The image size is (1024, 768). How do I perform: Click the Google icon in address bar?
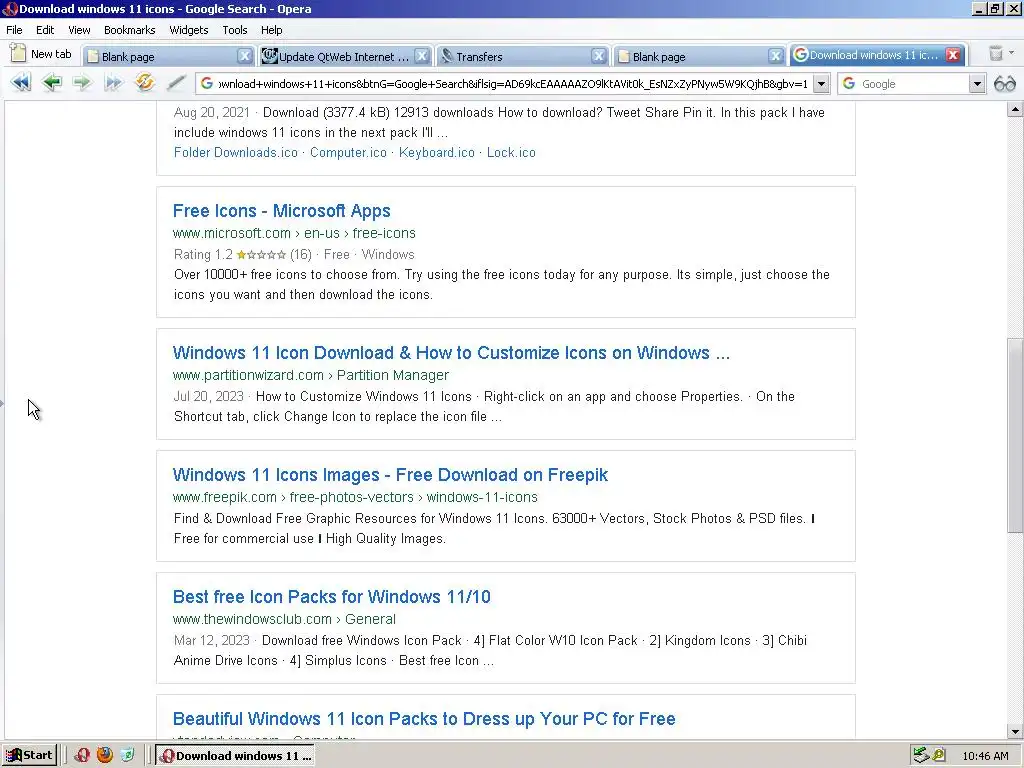pos(207,84)
